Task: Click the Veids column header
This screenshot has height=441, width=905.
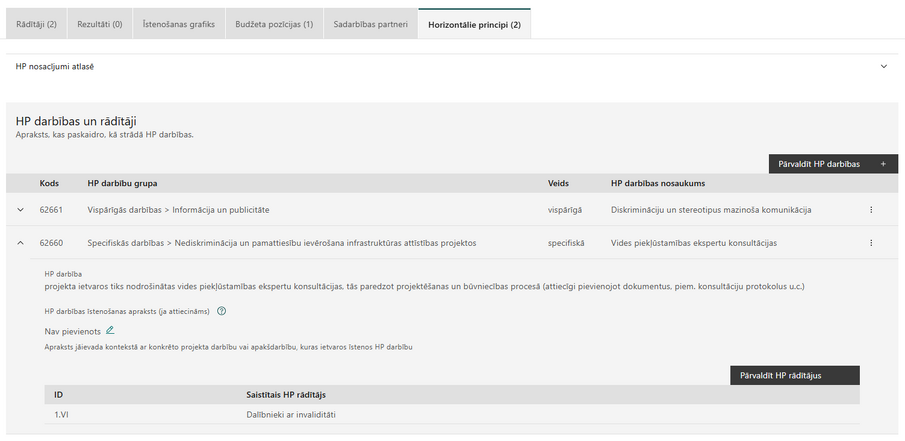Action: [558, 183]
